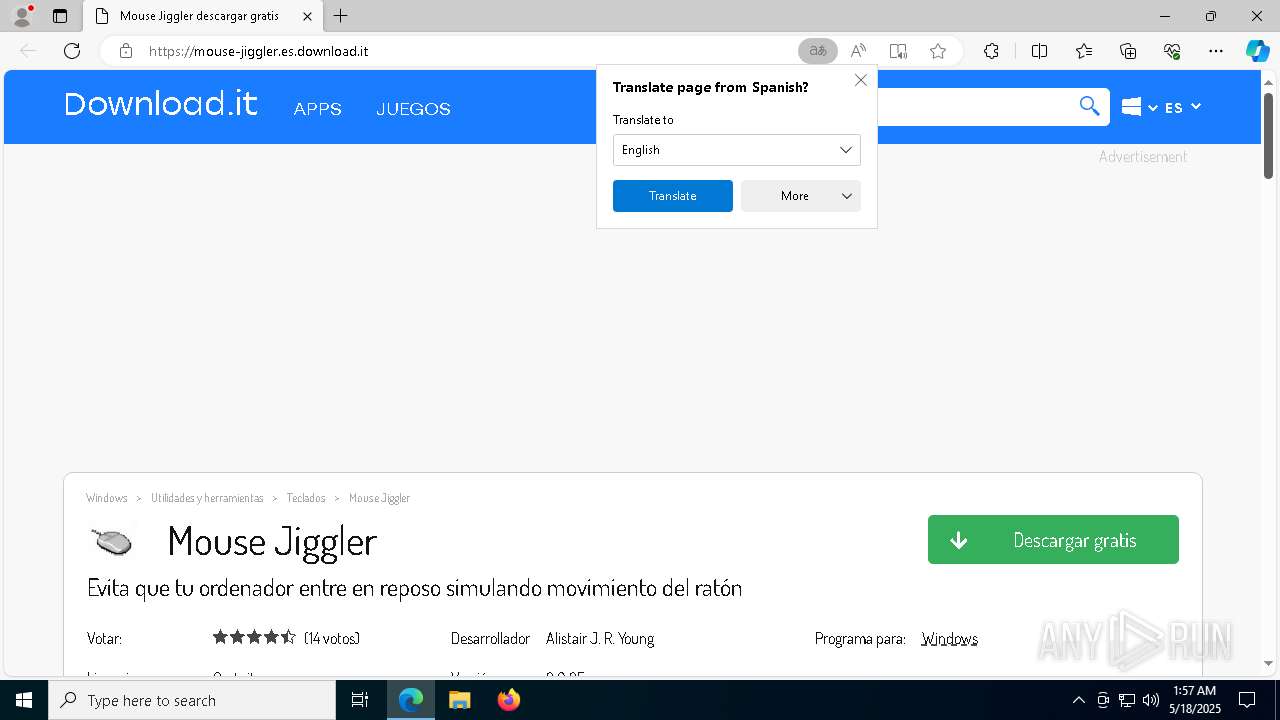This screenshot has height=720, width=1280.
Task: Click the translate icon in address bar
Action: click(818, 51)
